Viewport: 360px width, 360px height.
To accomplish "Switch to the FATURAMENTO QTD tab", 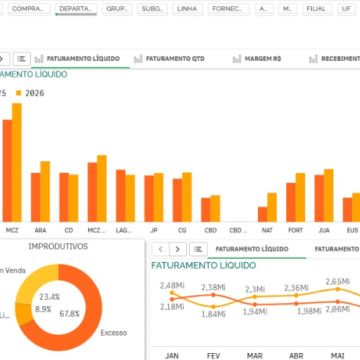I will tap(175, 59).
